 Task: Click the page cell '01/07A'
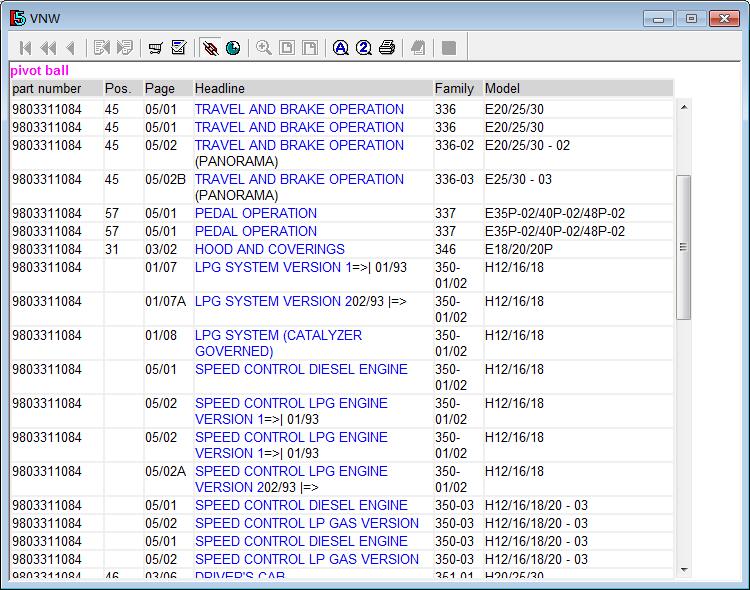tap(165, 301)
